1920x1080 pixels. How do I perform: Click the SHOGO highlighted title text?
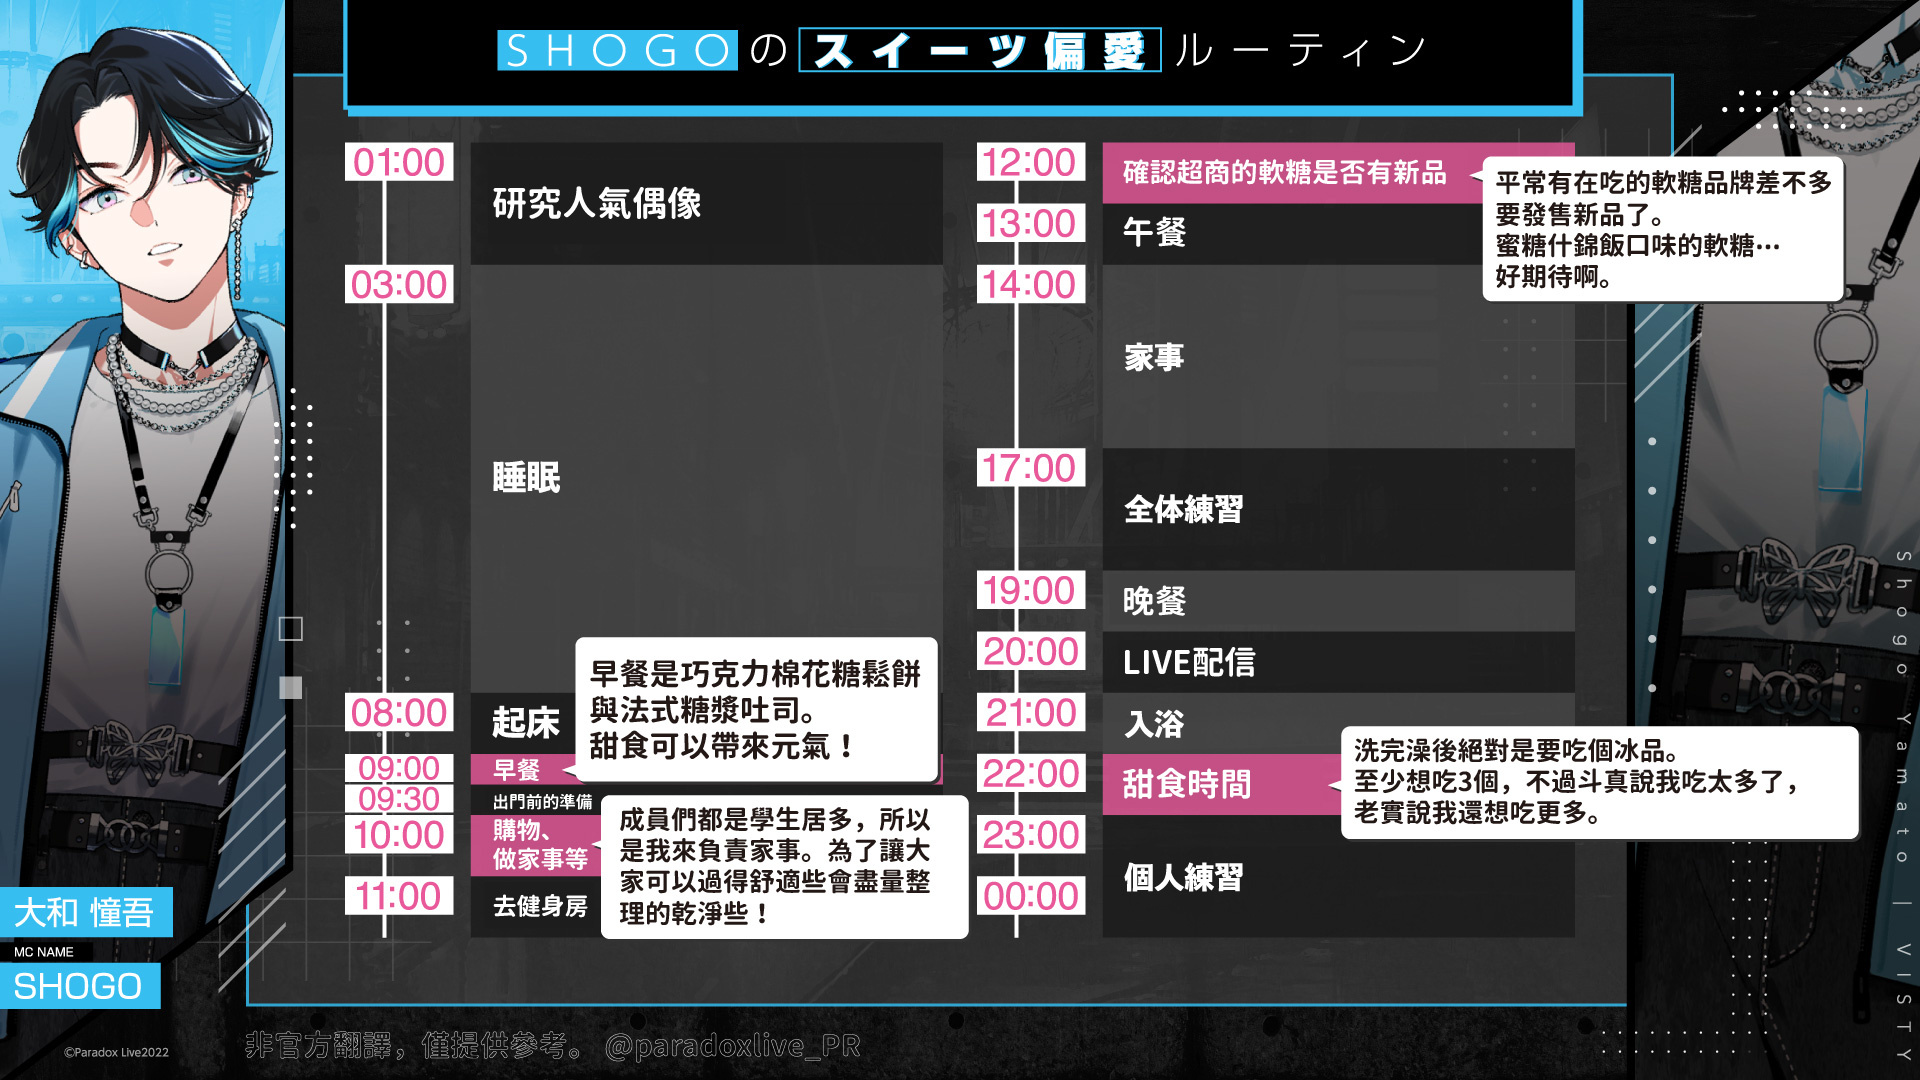click(x=617, y=50)
